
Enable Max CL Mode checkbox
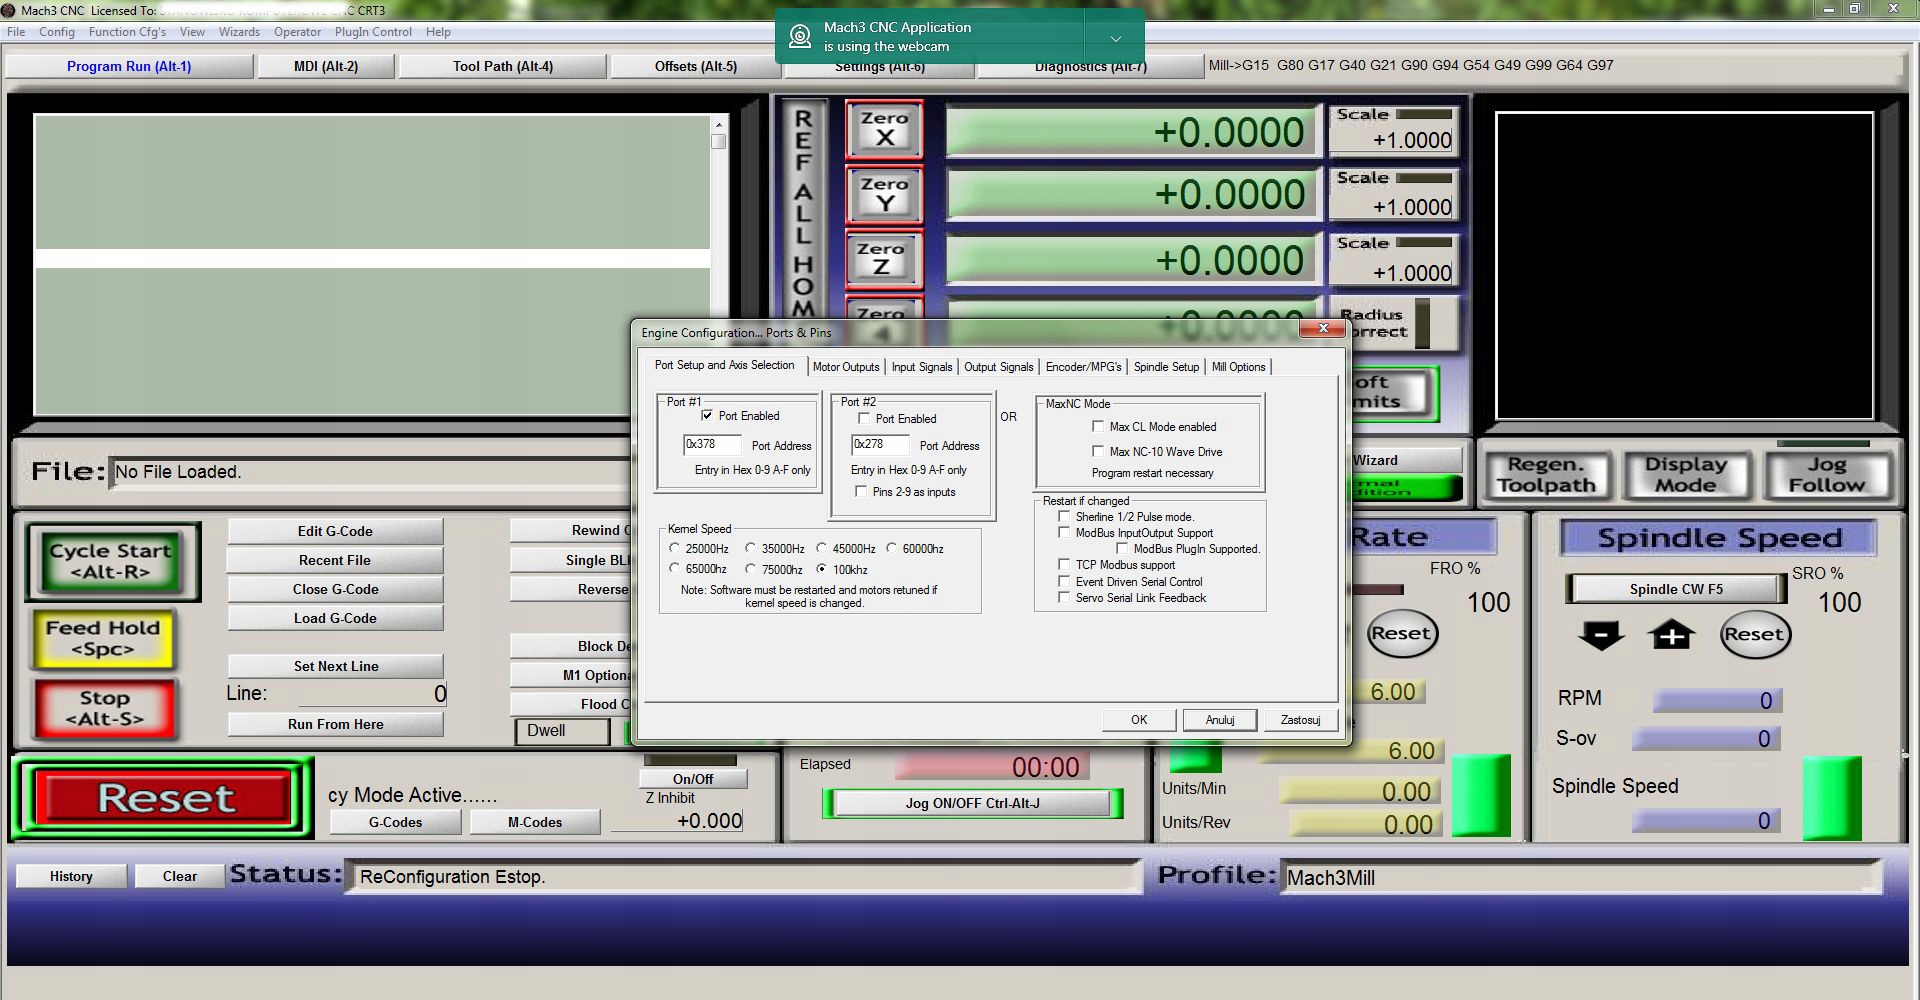1098,427
